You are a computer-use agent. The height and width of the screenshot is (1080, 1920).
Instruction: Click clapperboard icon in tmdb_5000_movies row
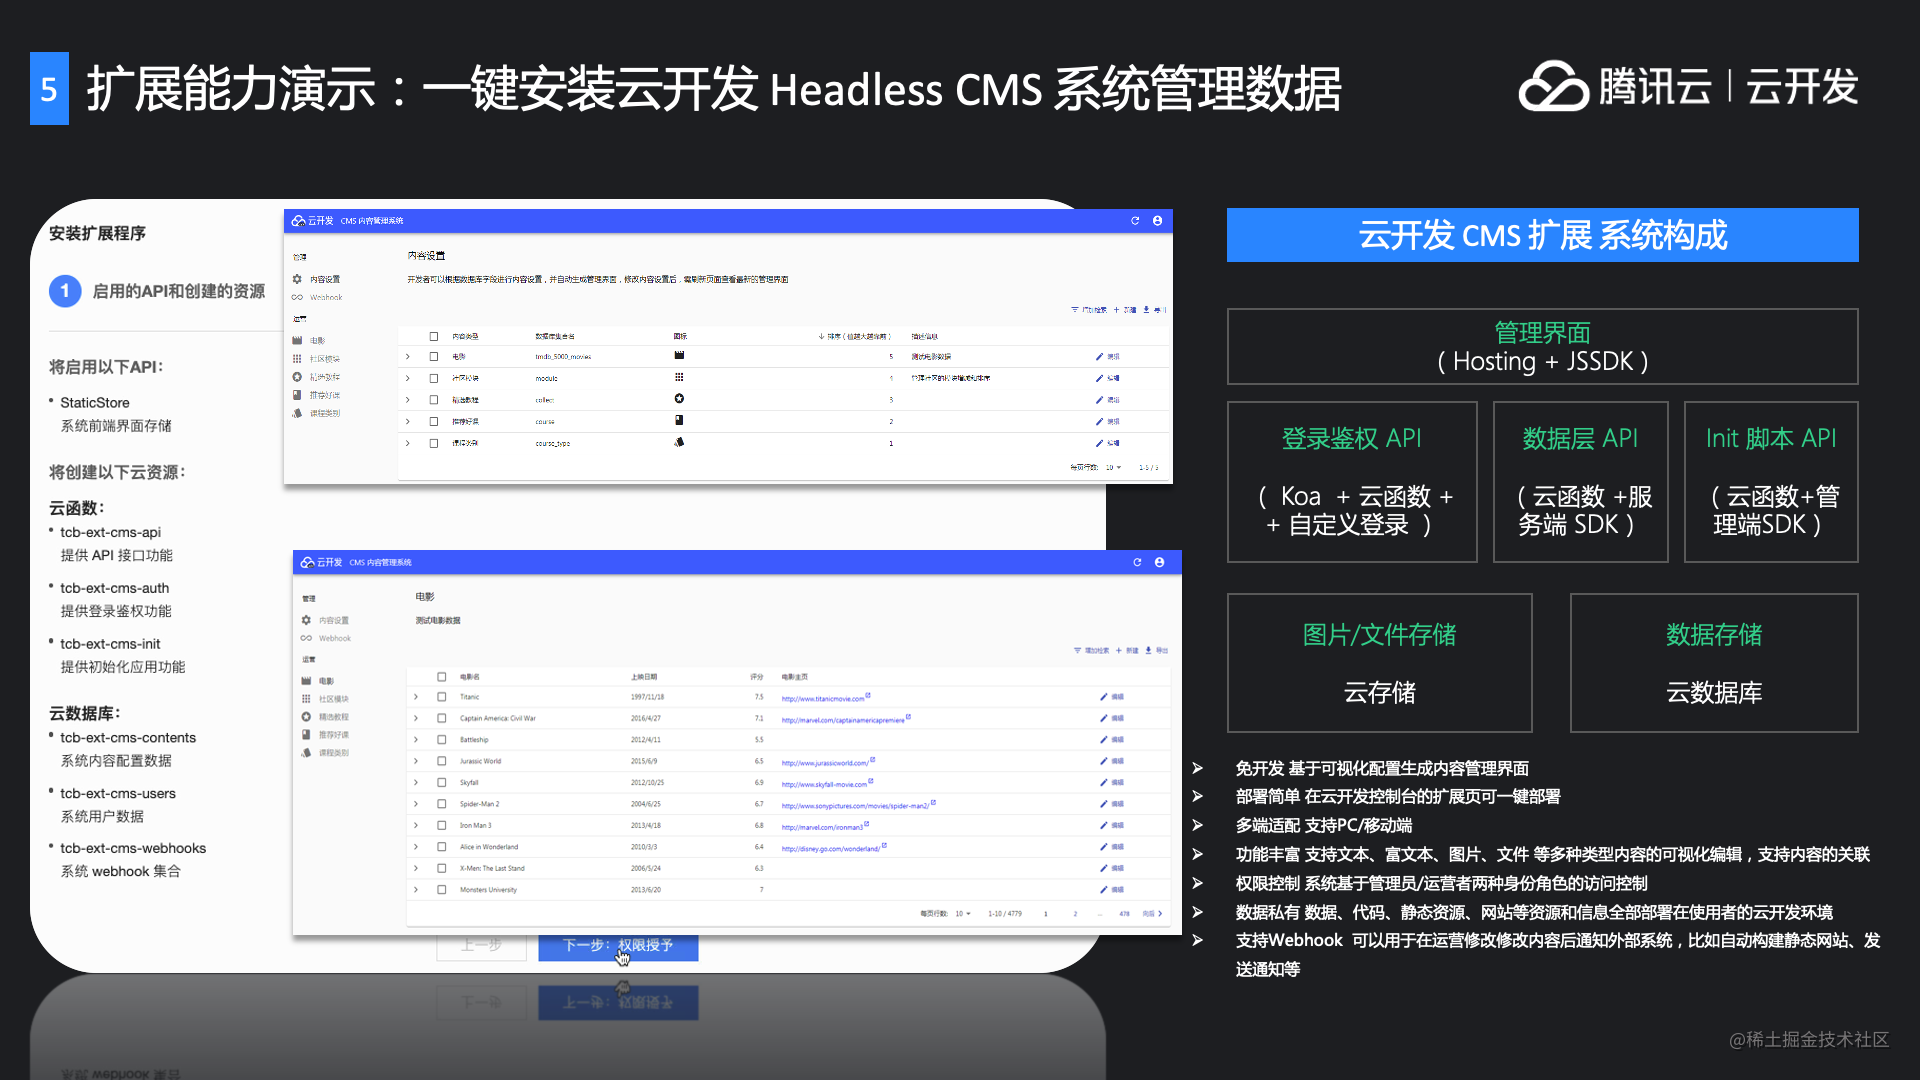pyautogui.click(x=679, y=356)
